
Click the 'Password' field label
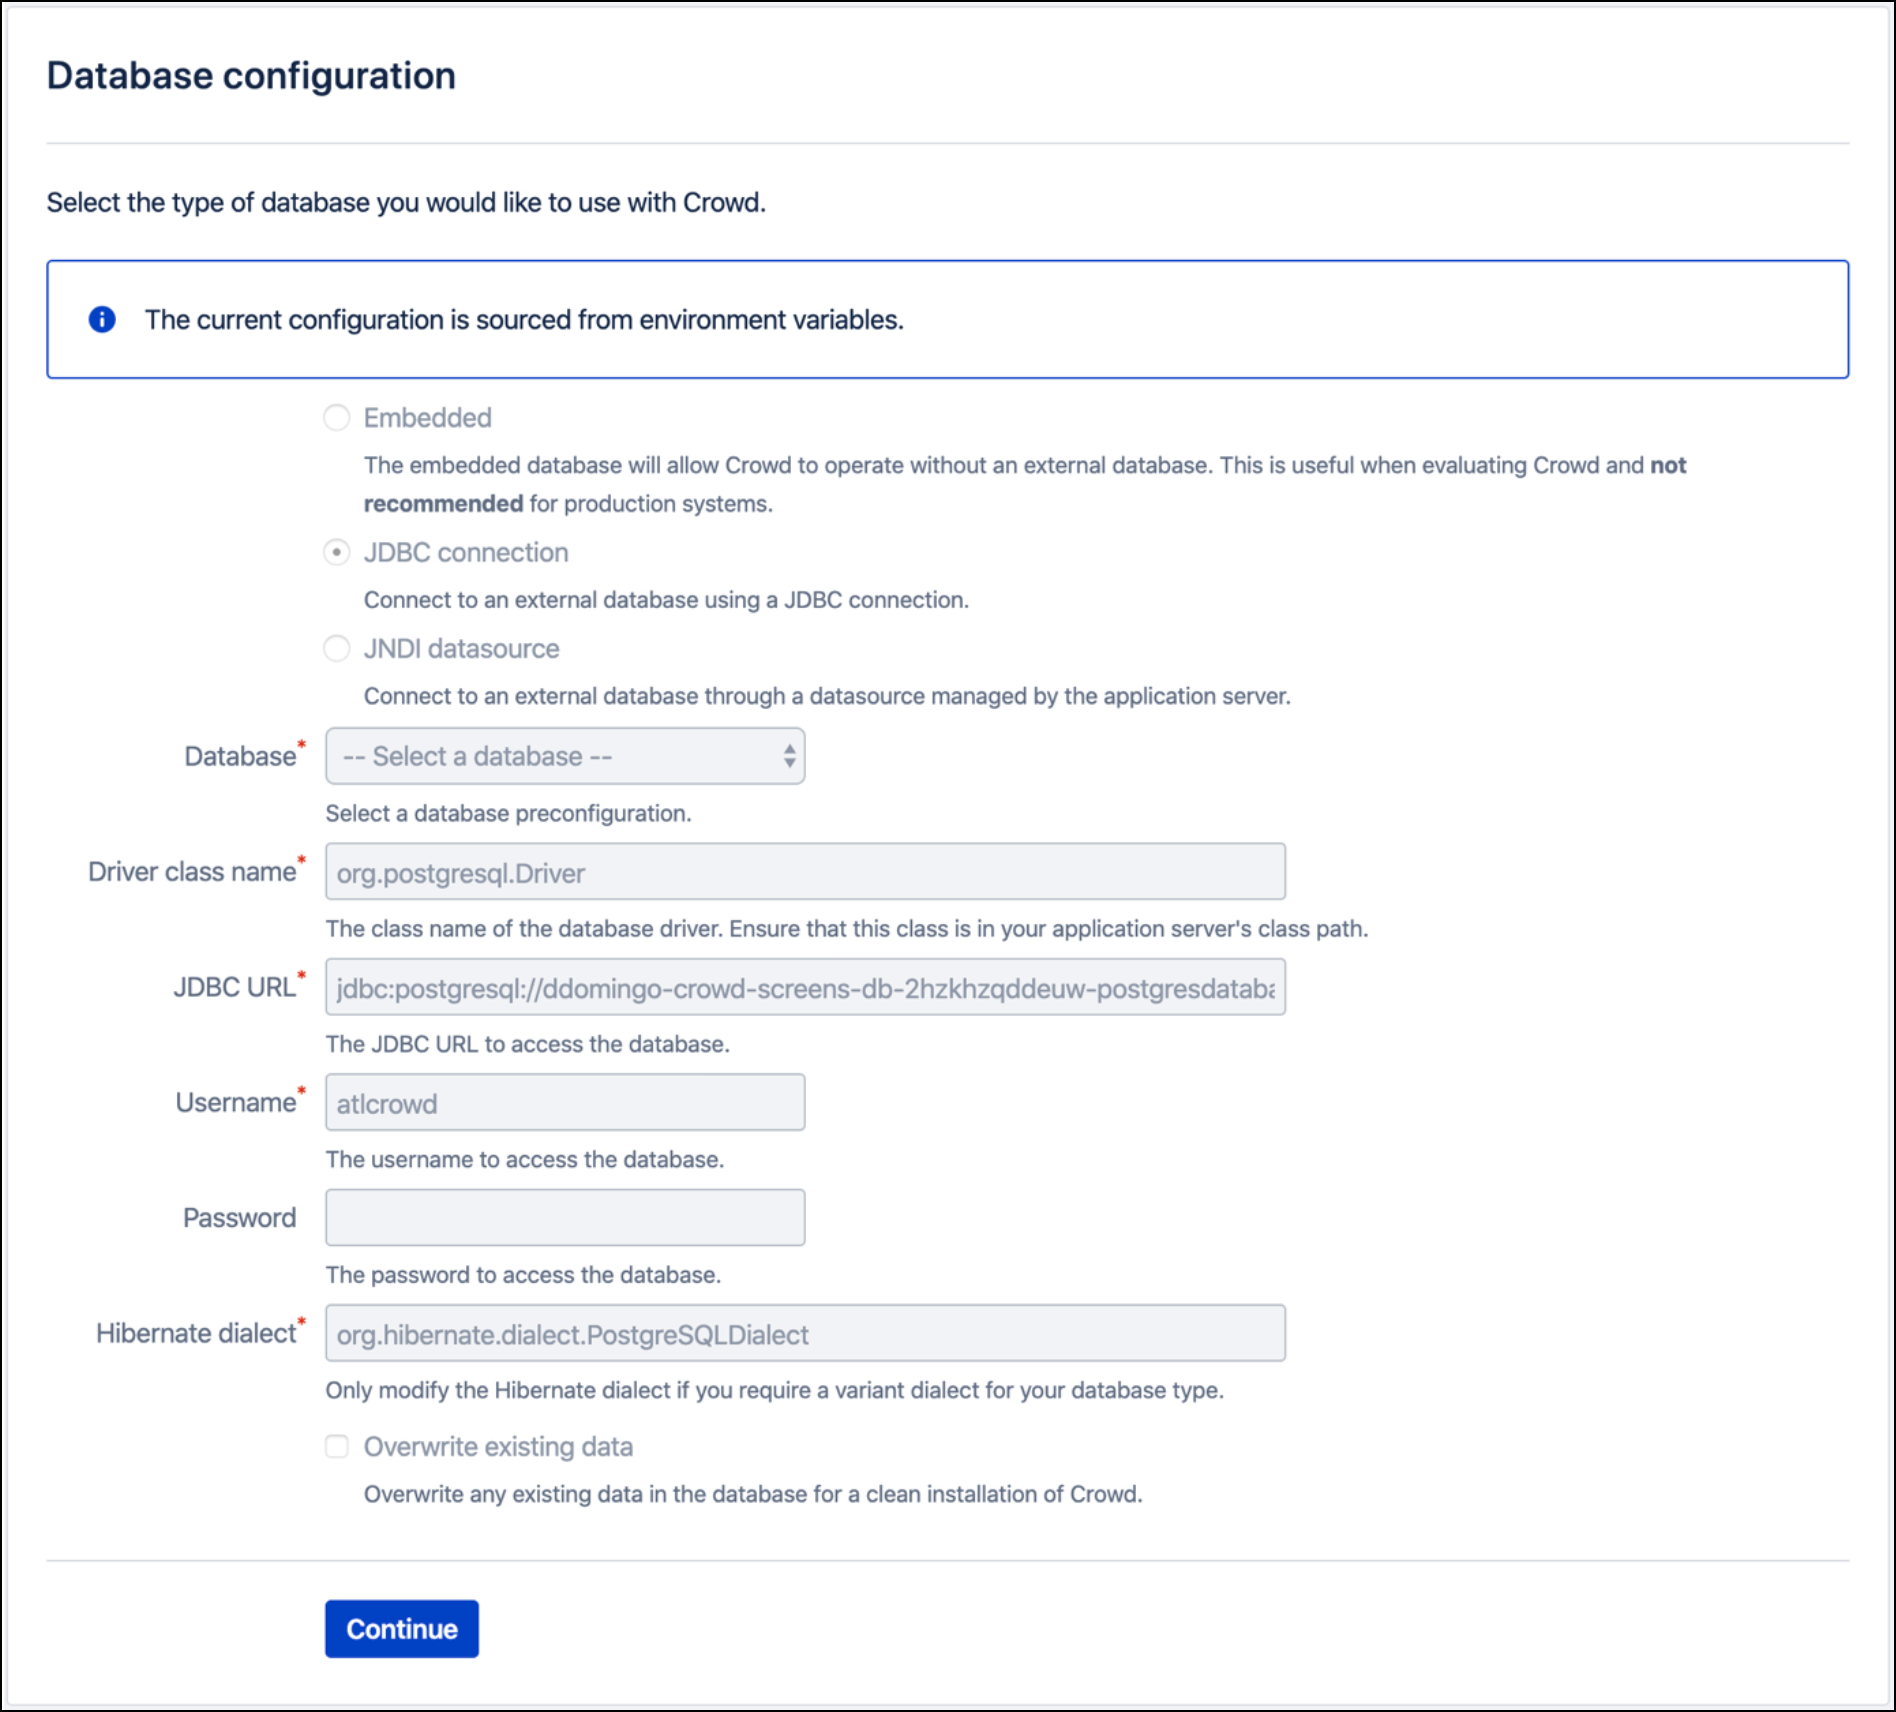(x=239, y=1218)
